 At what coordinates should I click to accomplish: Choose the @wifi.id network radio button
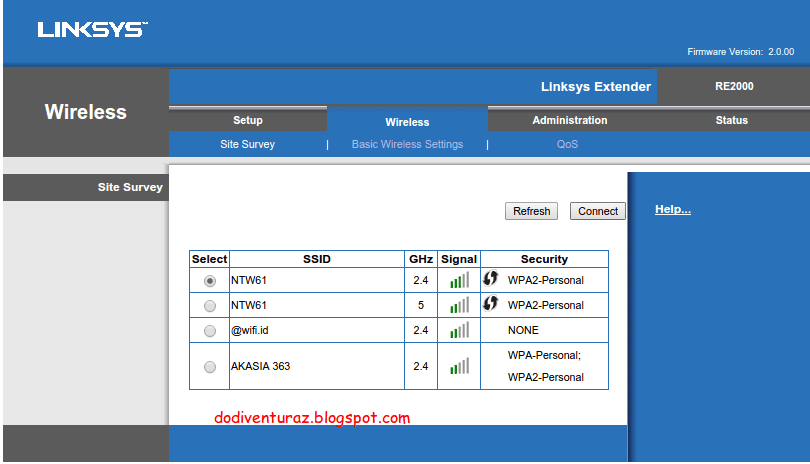click(210, 331)
